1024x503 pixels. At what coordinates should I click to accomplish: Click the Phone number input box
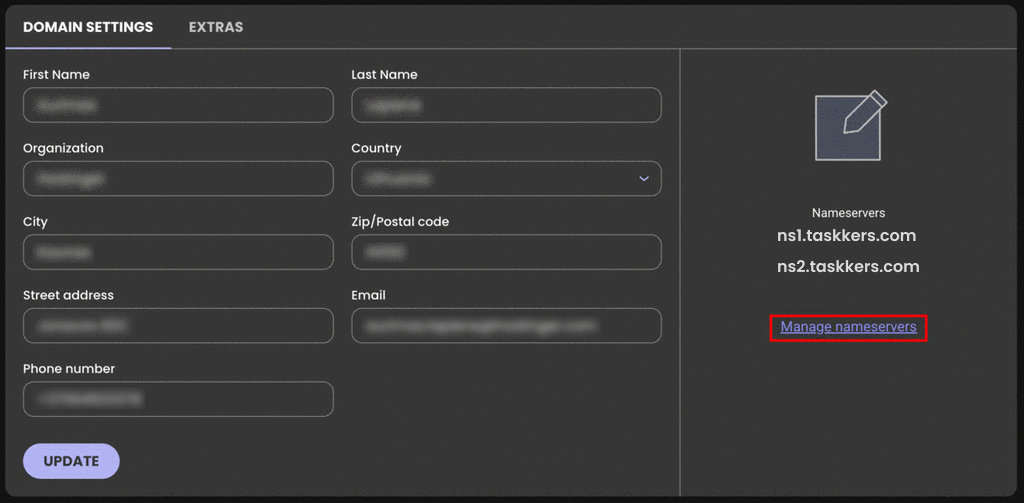[x=178, y=399]
